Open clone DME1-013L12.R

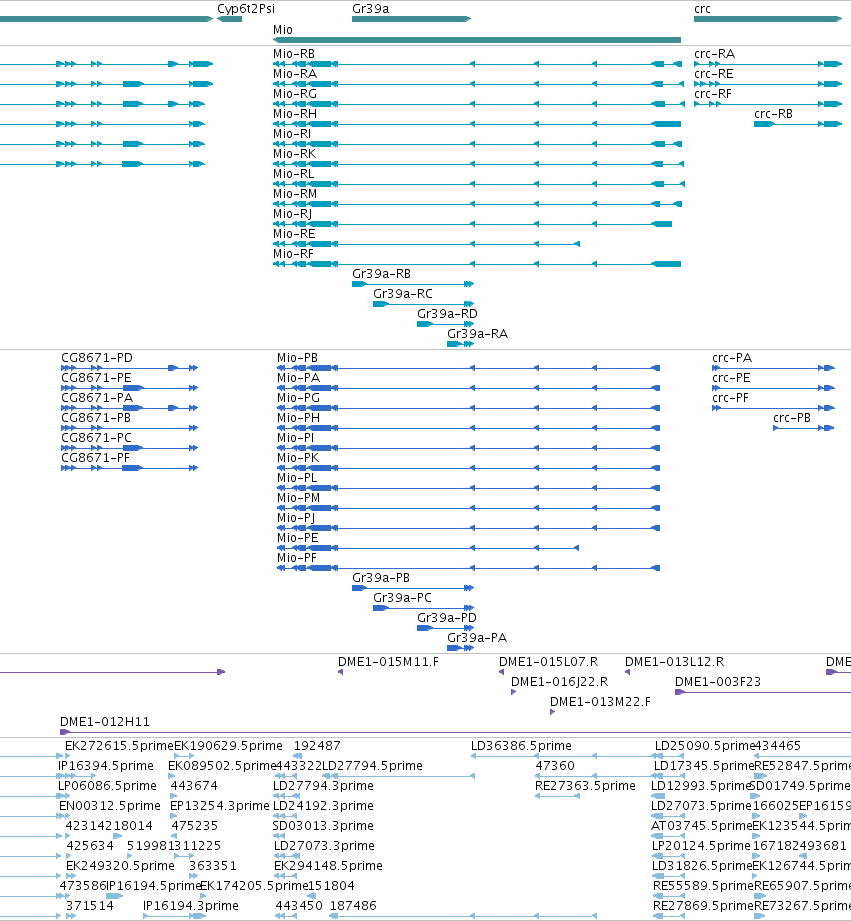click(674, 662)
